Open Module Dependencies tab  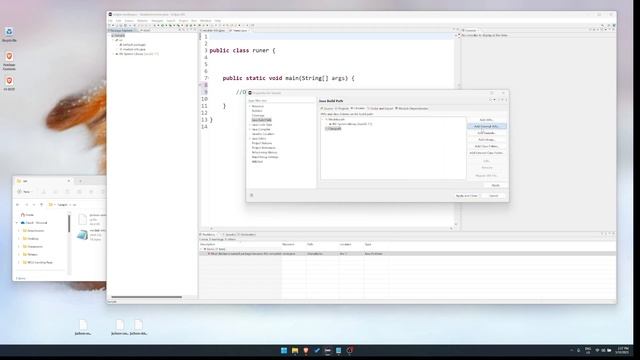pyautogui.click(x=411, y=109)
